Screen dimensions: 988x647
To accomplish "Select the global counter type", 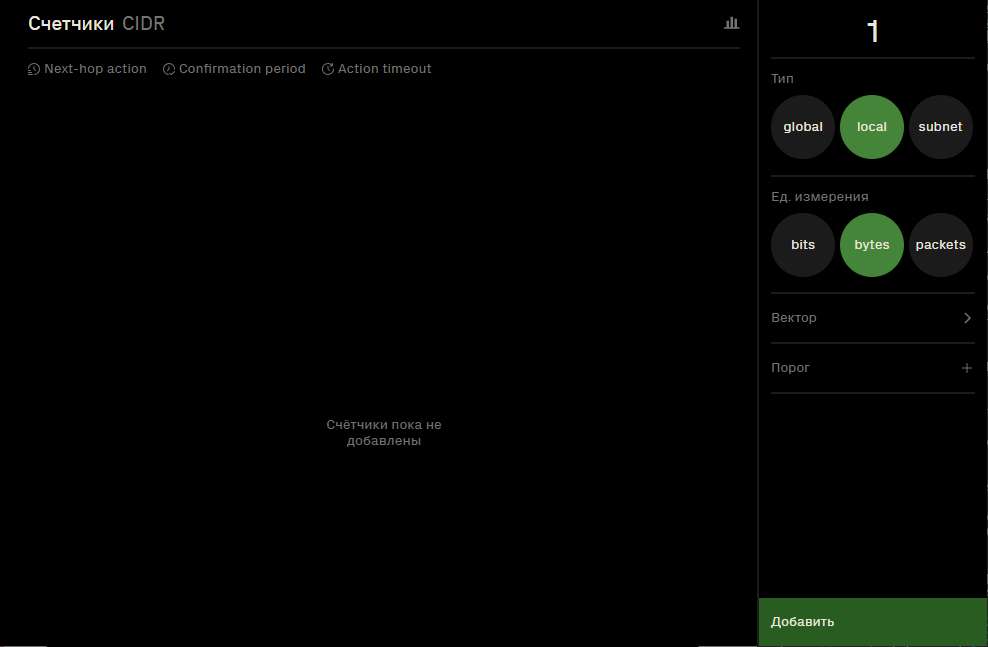I will point(803,127).
